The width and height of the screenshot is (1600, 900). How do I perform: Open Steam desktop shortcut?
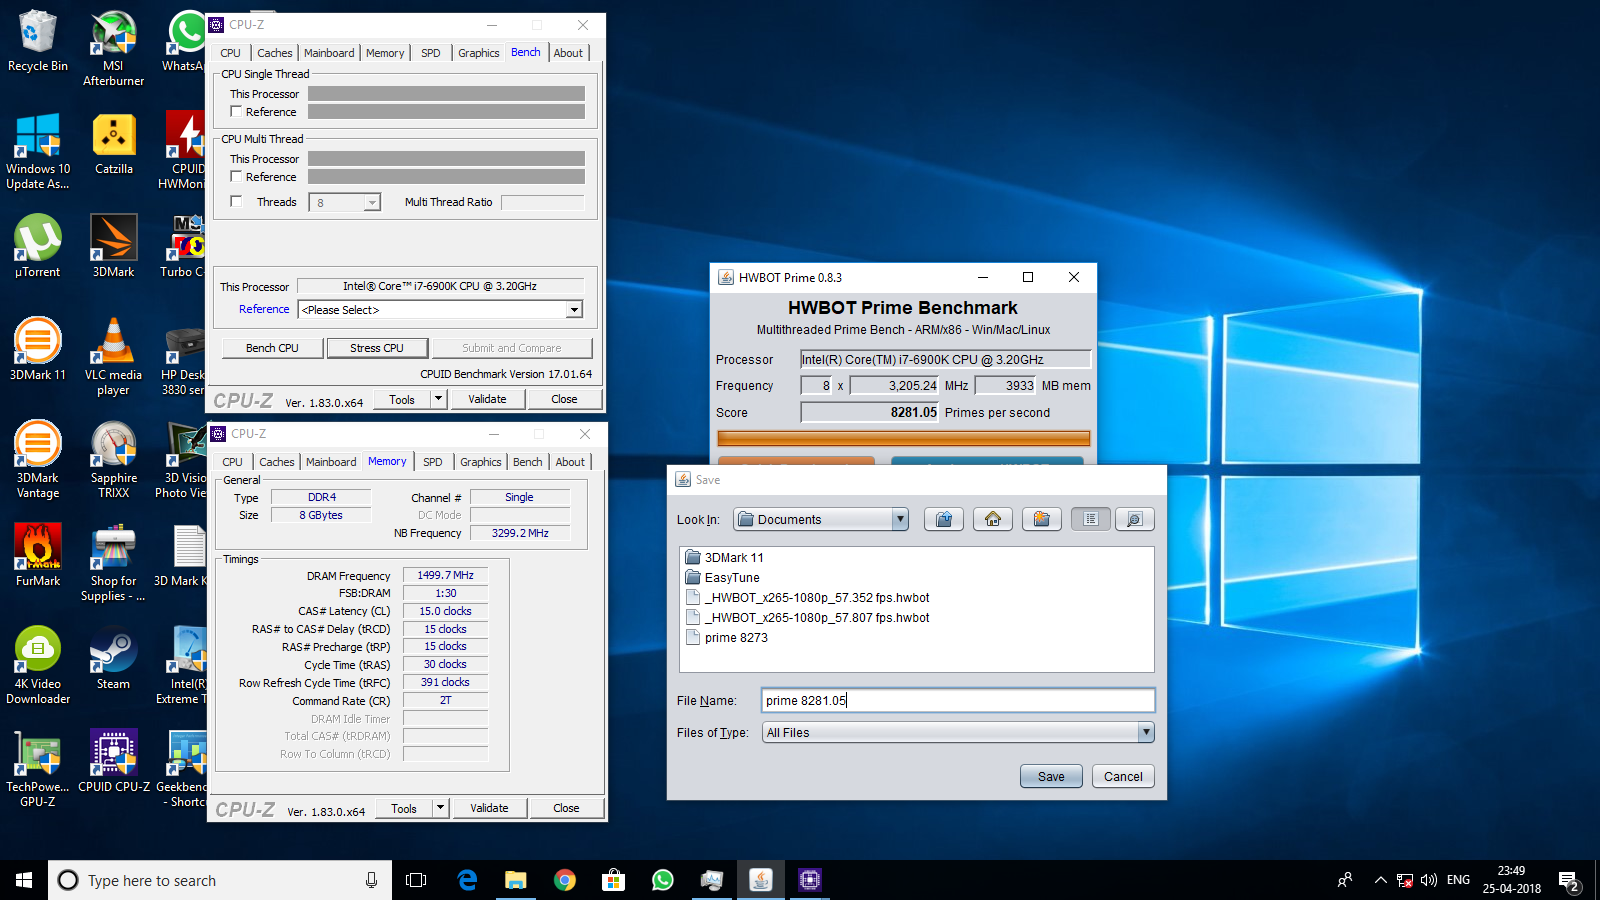tap(113, 658)
